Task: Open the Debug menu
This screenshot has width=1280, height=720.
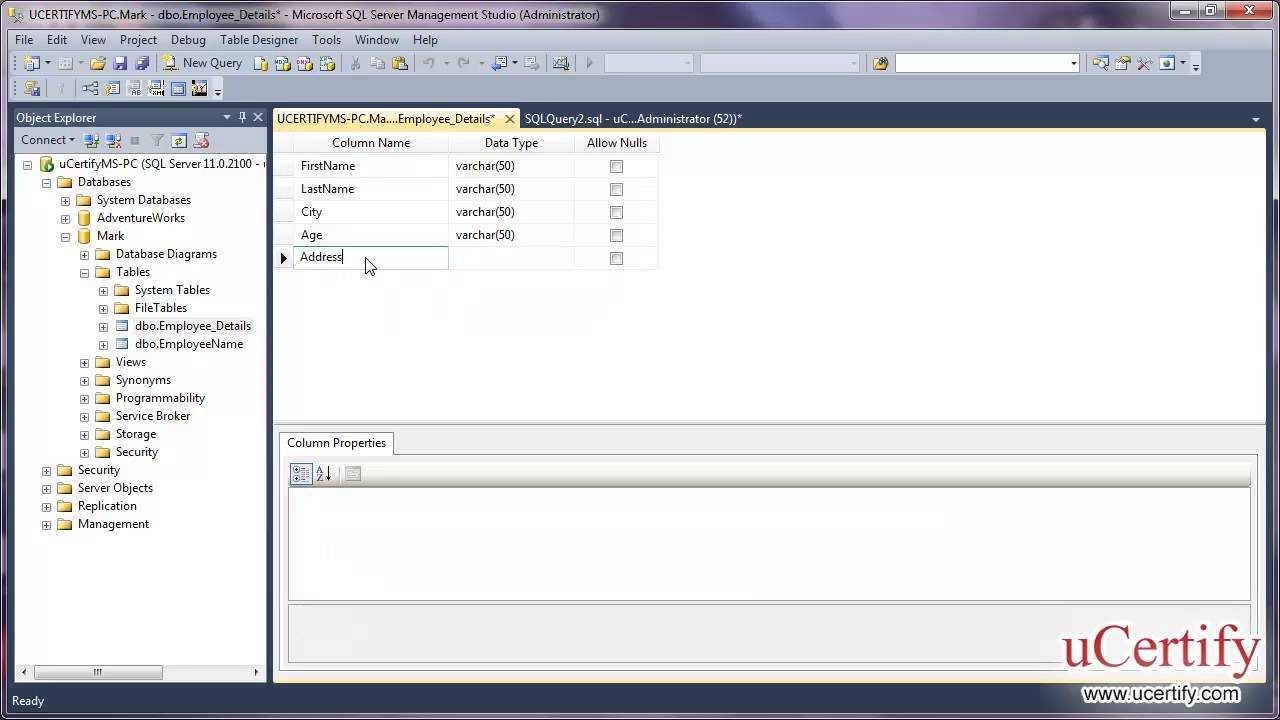Action: (188, 40)
